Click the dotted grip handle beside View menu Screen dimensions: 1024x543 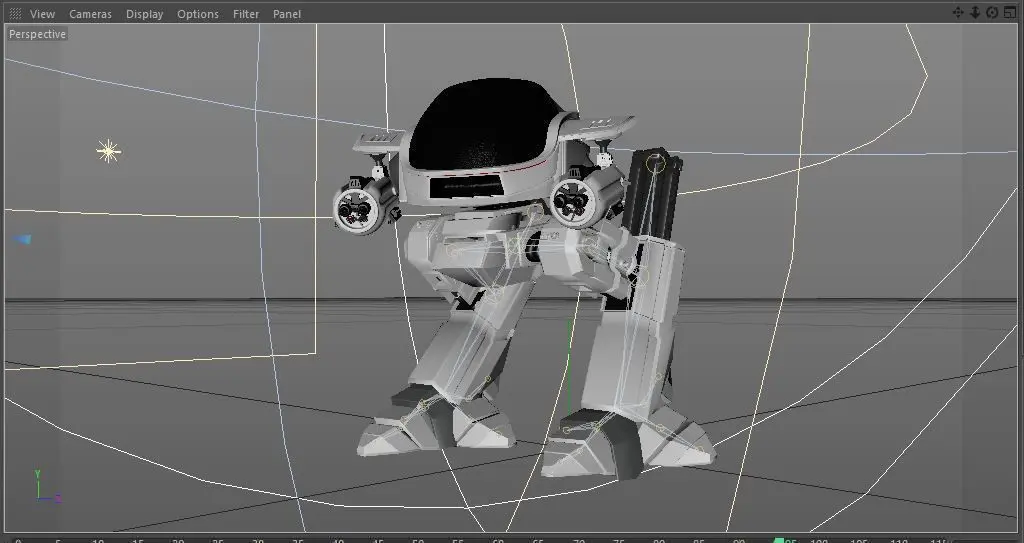15,13
